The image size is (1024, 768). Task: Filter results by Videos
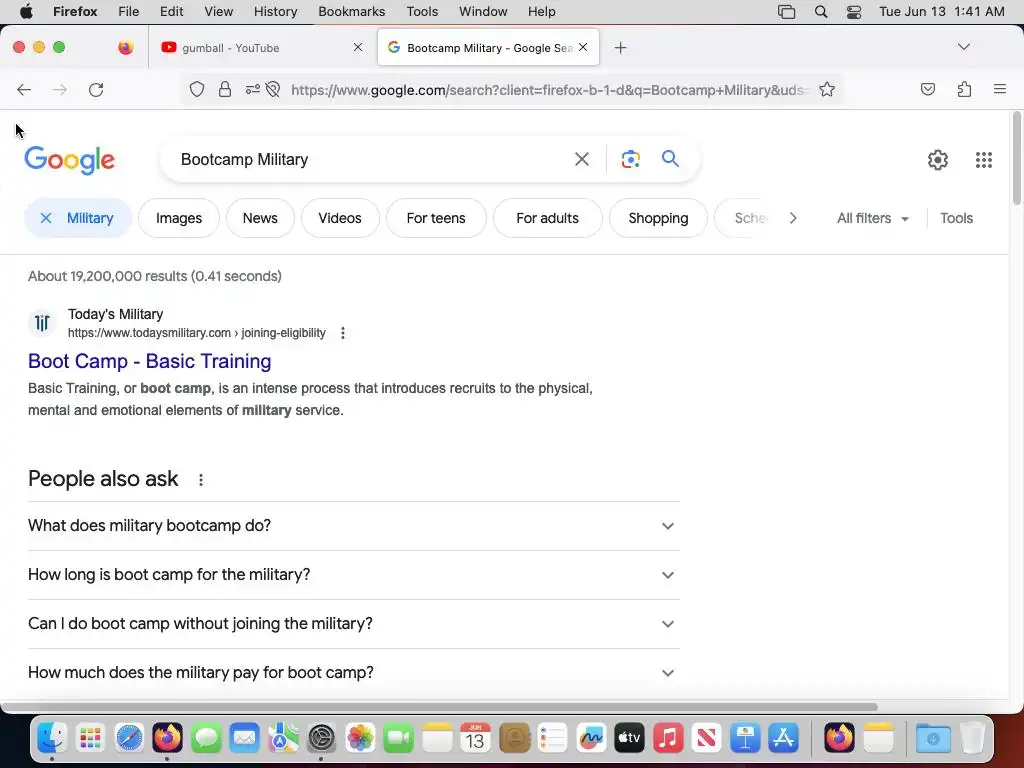(x=340, y=218)
